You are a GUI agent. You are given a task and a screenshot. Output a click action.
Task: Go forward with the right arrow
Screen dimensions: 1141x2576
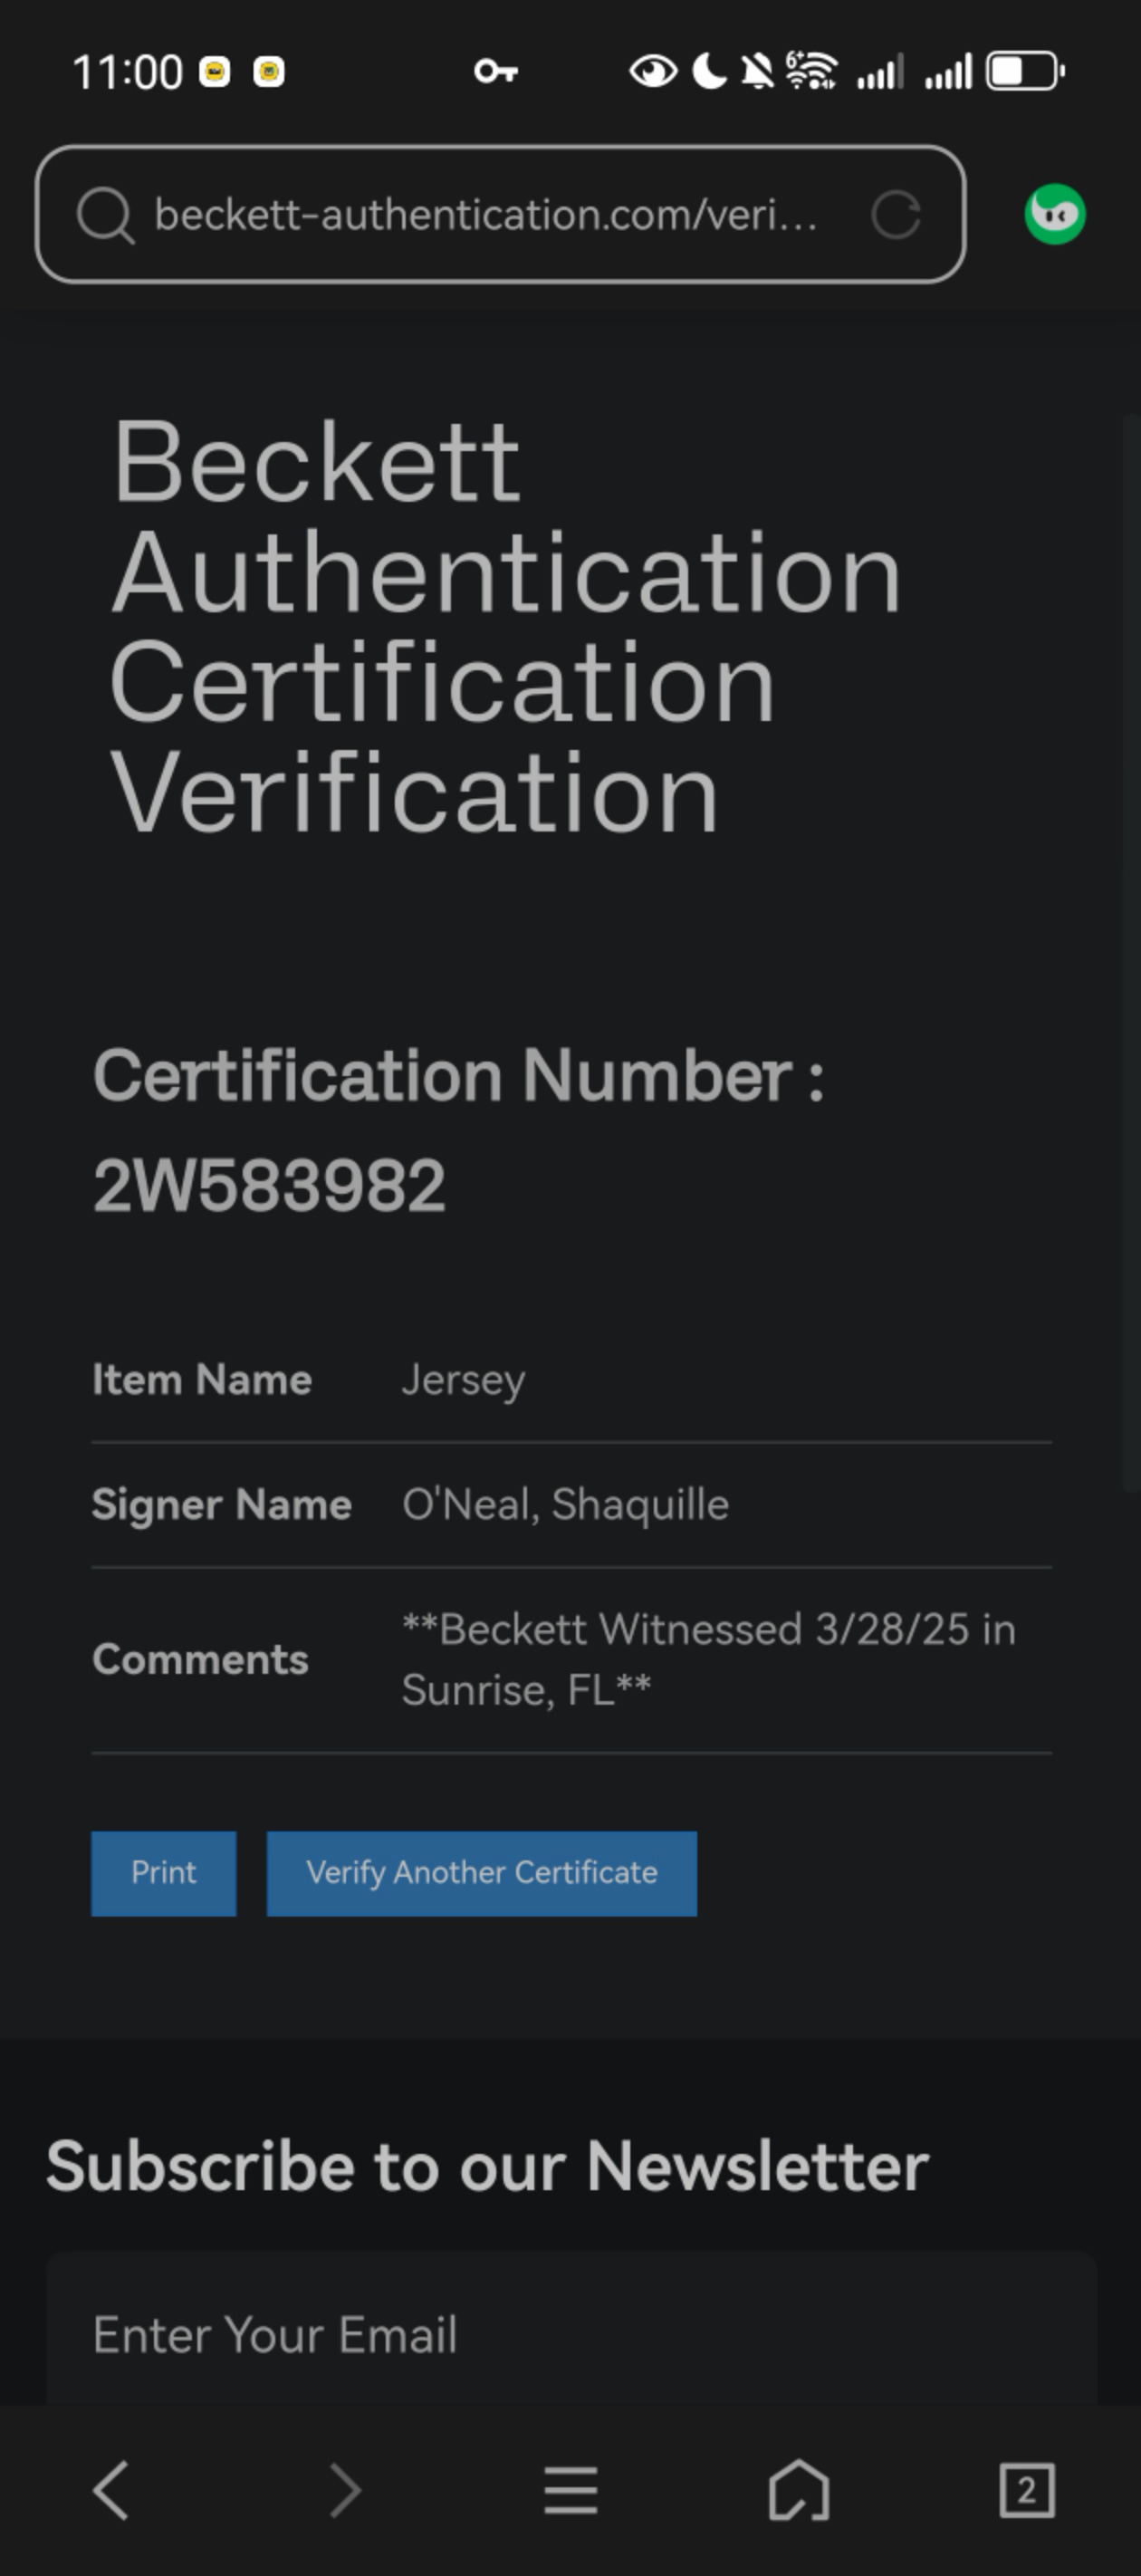tap(344, 2490)
